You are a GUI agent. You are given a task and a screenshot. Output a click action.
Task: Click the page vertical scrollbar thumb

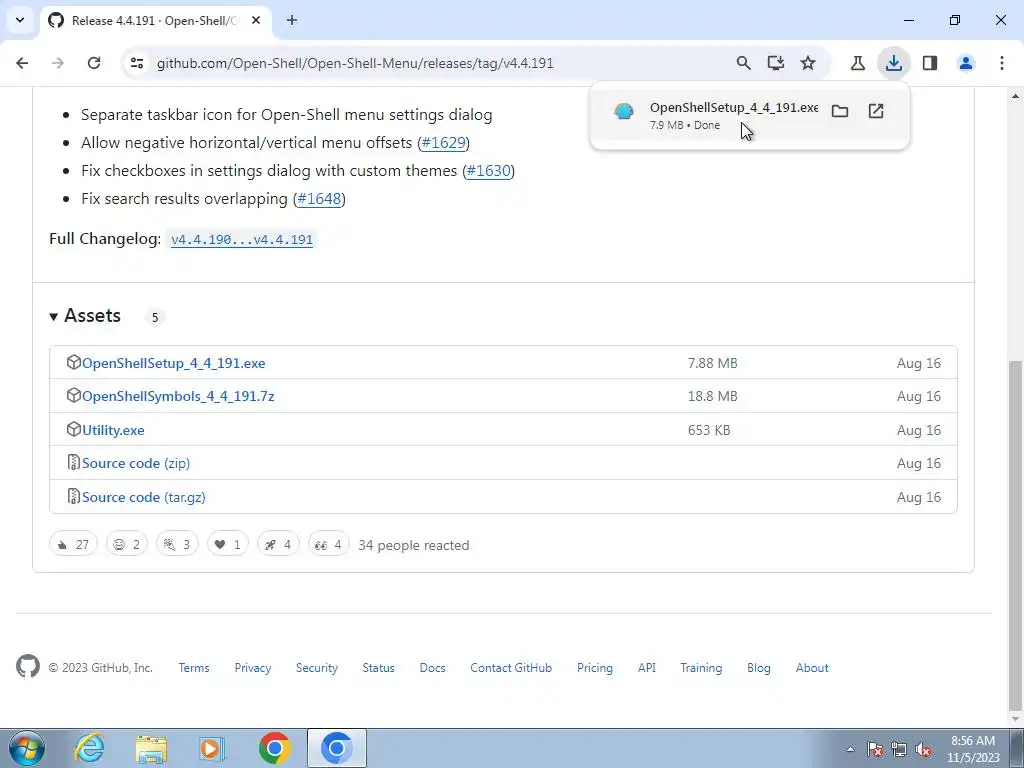pos(1016,534)
